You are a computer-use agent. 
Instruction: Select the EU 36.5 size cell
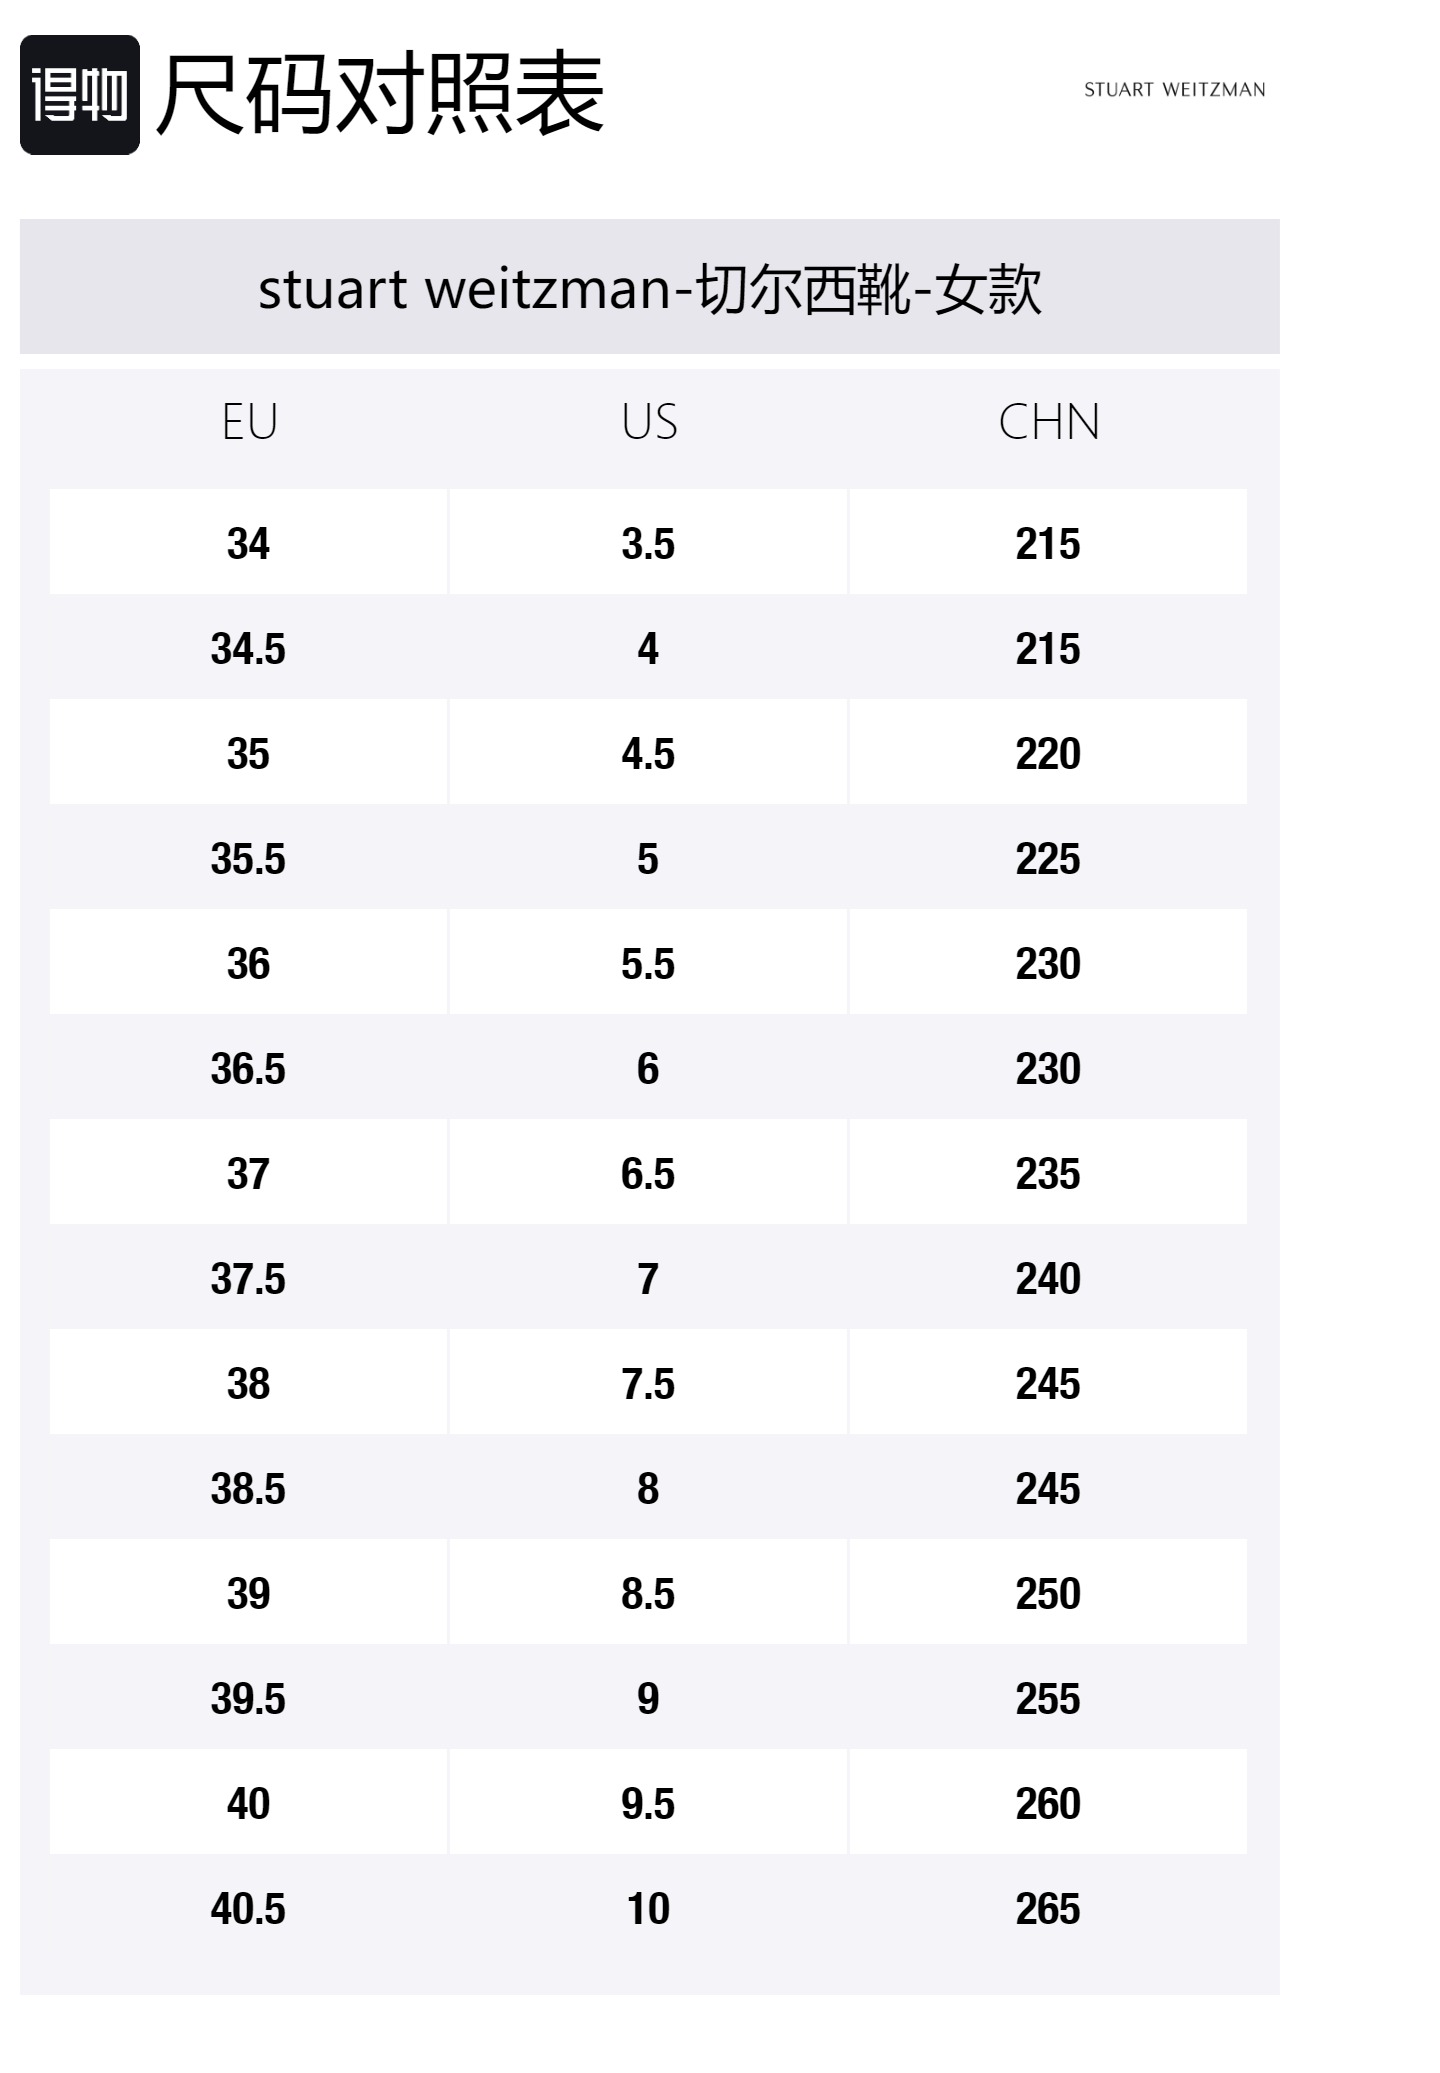pyautogui.click(x=248, y=1067)
